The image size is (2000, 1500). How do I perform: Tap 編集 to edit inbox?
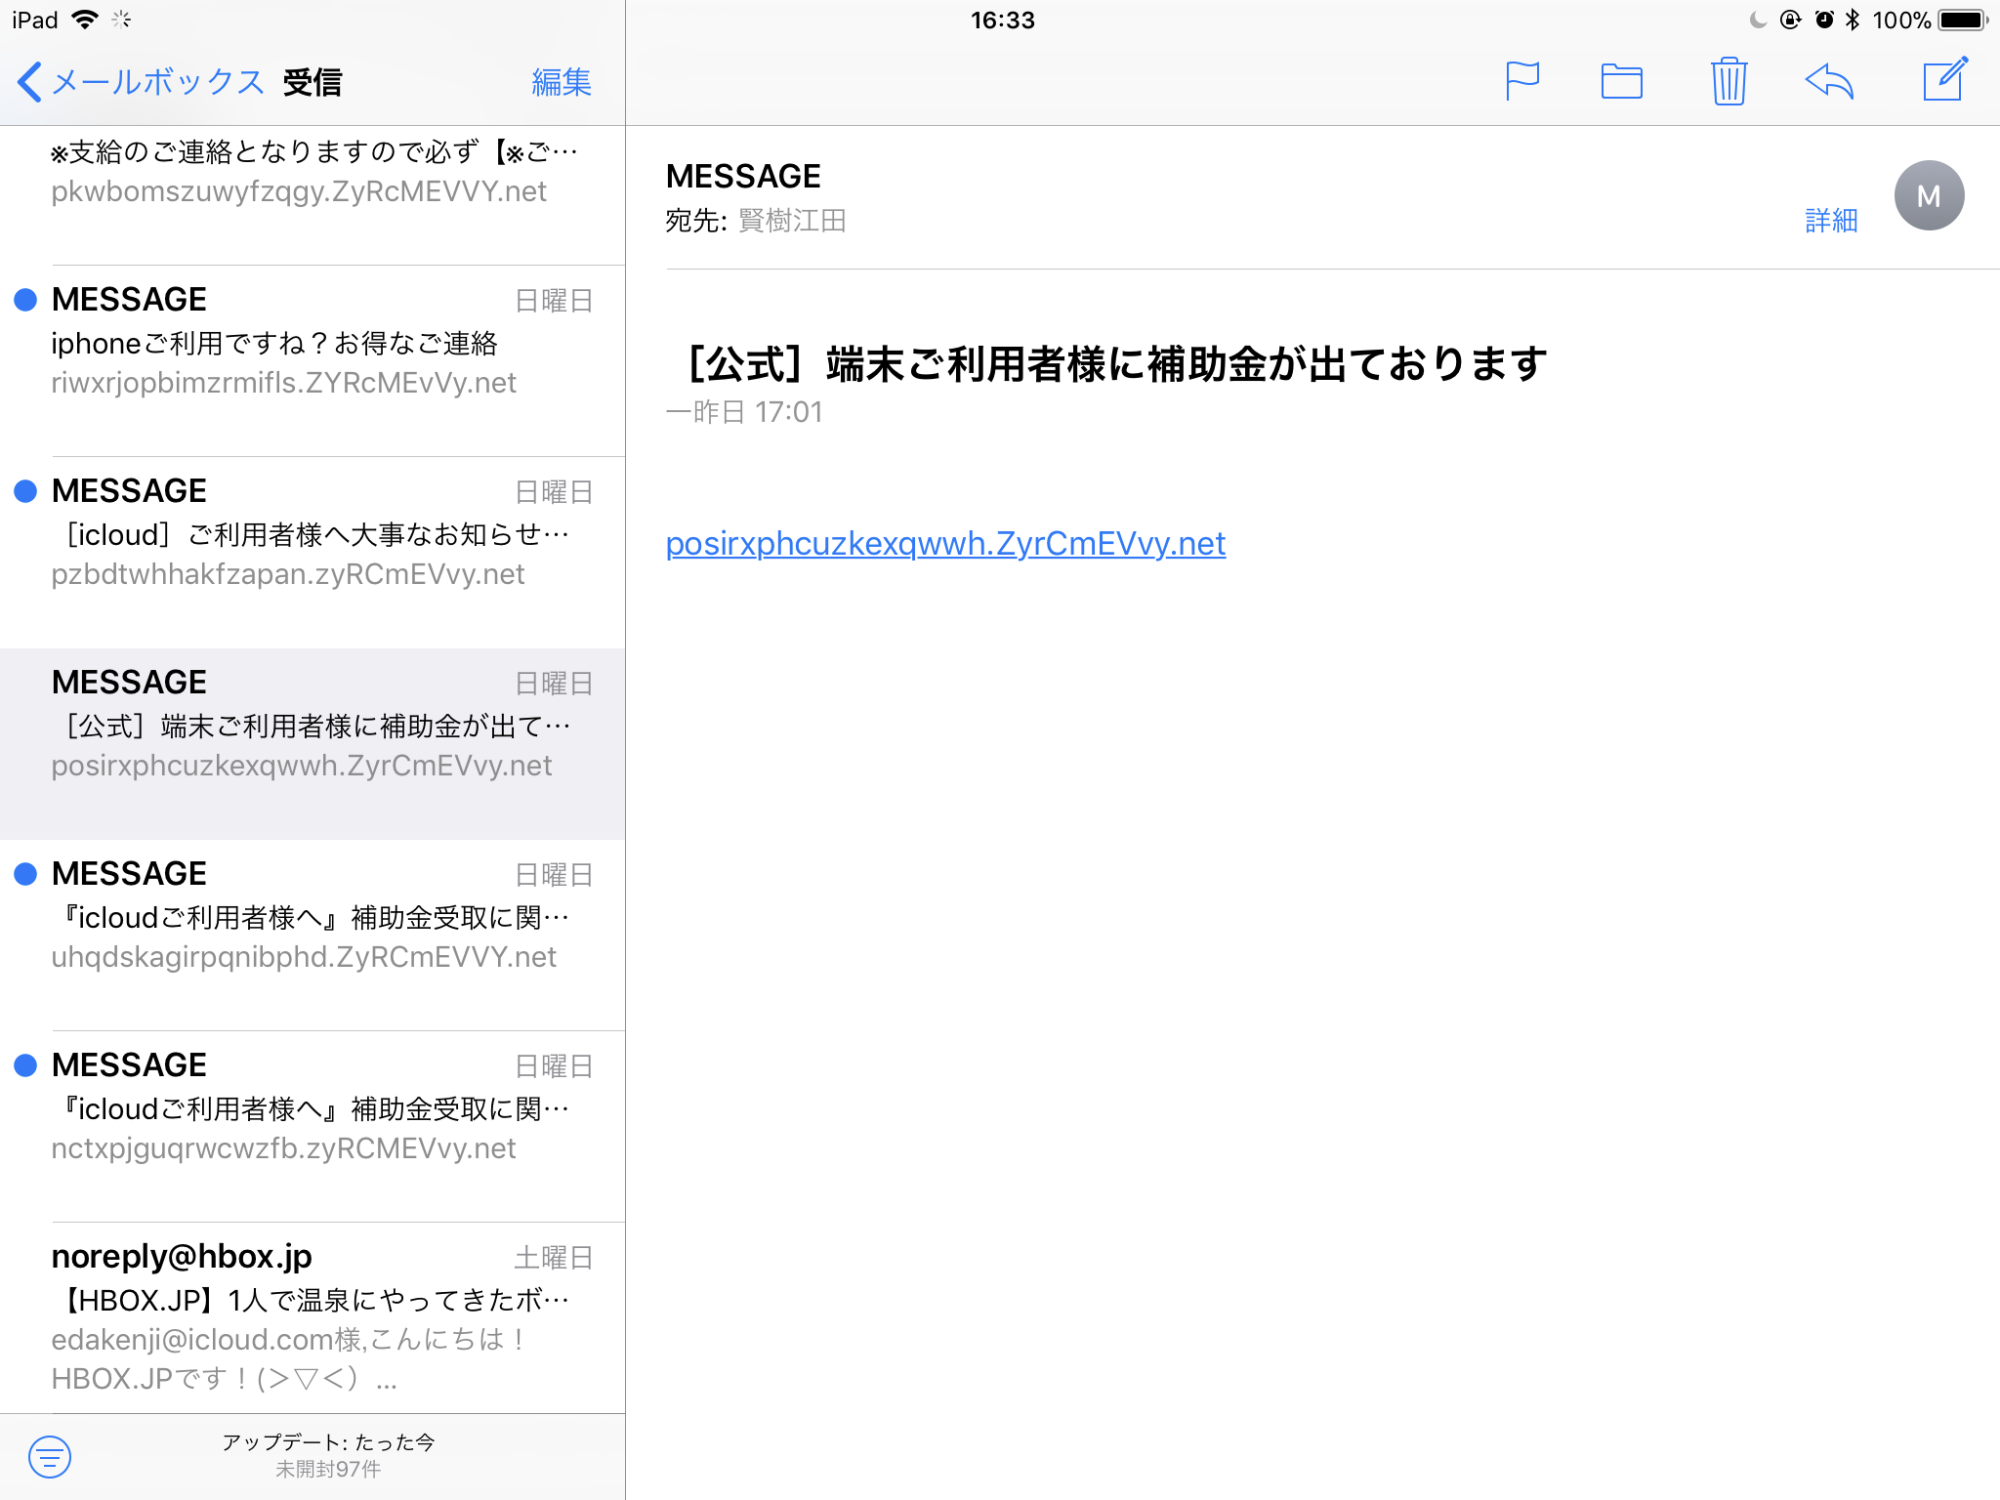[561, 81]
